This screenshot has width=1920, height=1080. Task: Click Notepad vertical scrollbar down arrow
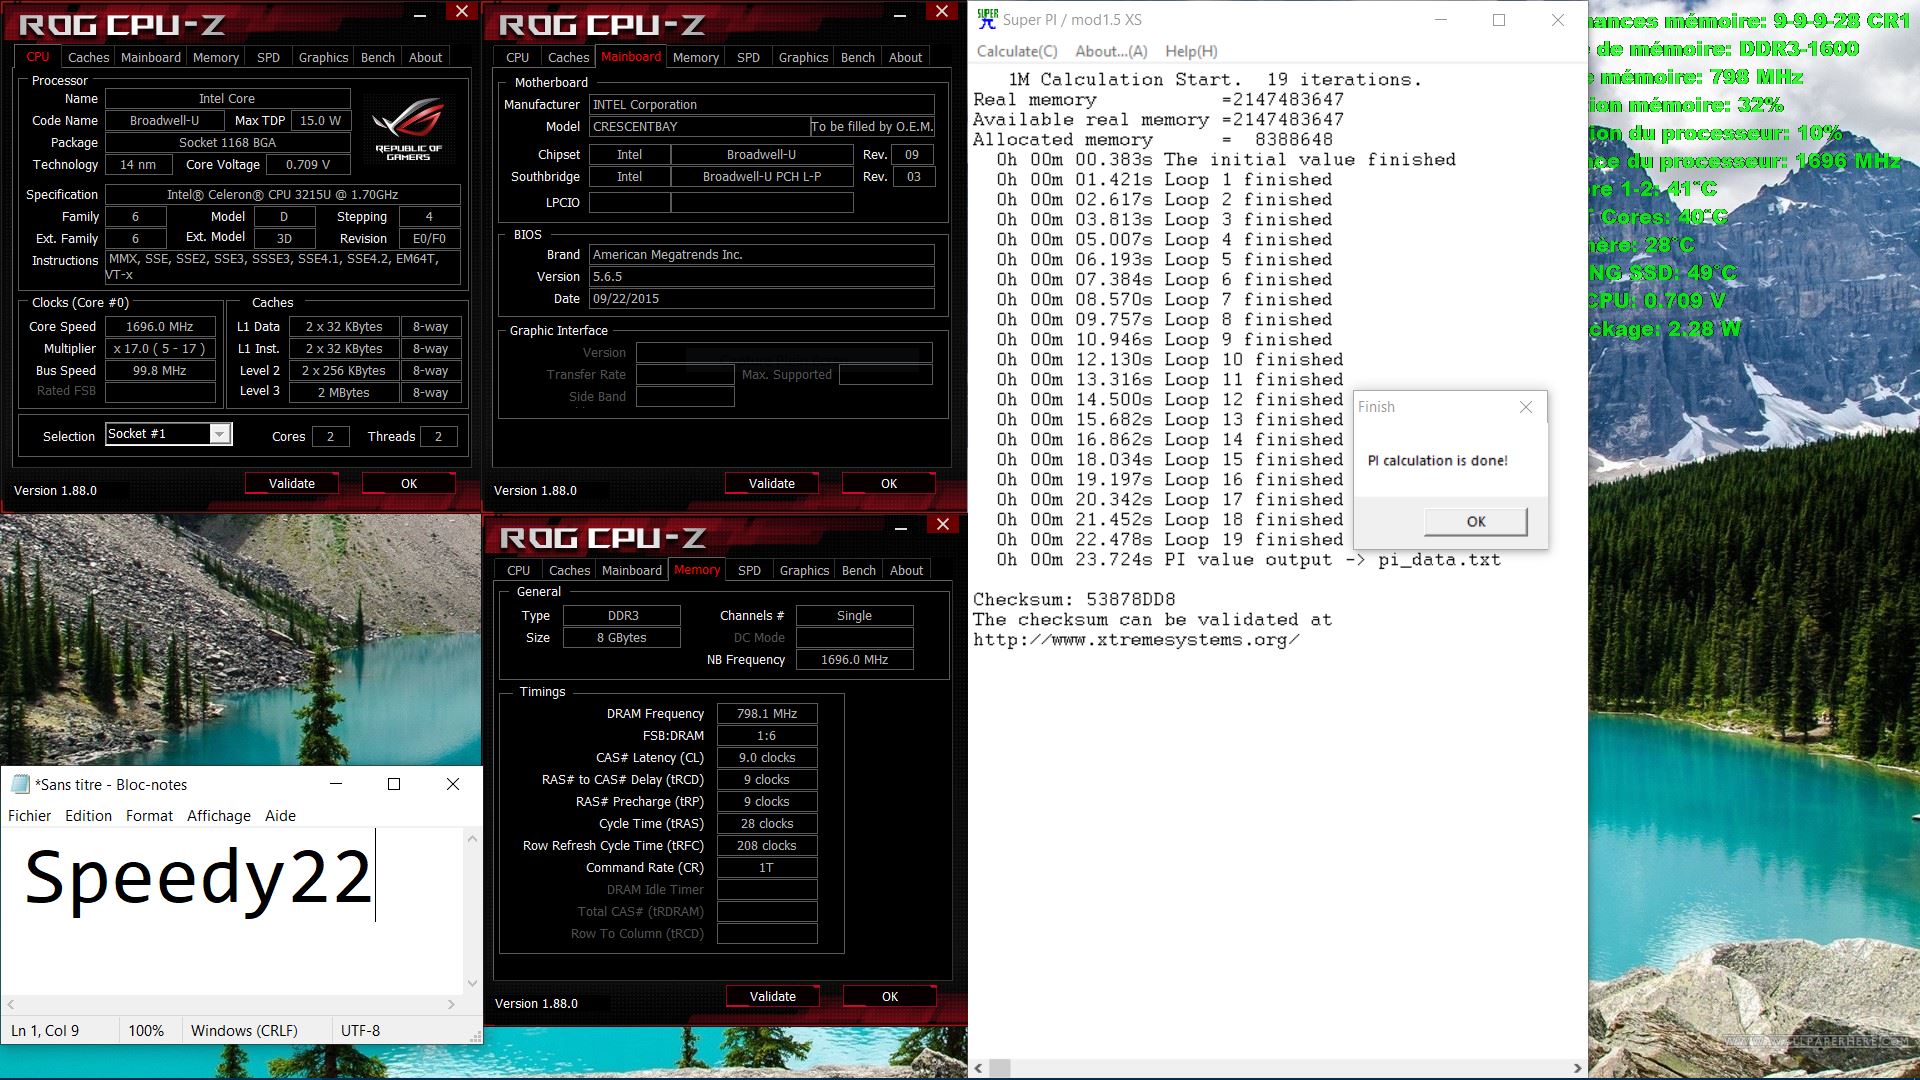coord(472,984)
